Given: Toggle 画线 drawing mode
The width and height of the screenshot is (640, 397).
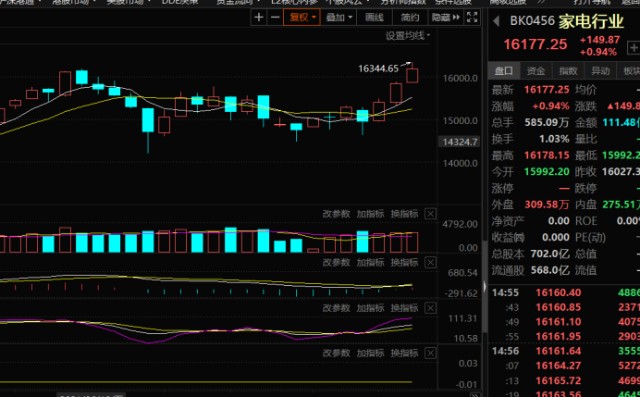Looking at the screenshot, I should point(374,17).
